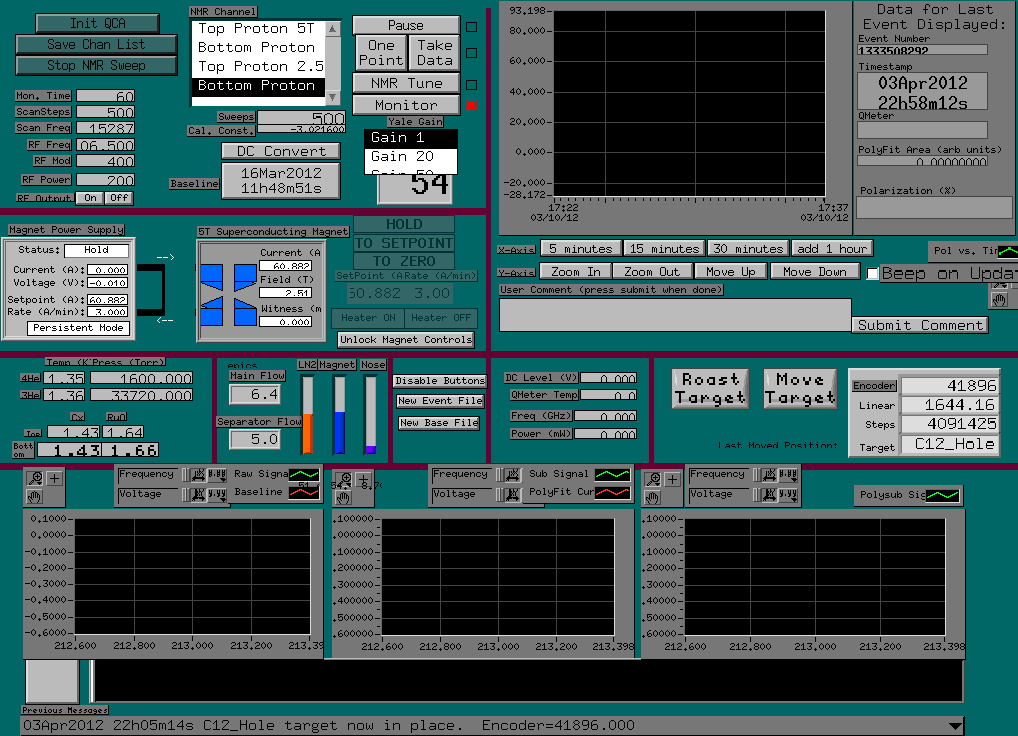Autoscale the Voltage axis on Sub Signal graph
This screenshot has height=736, width=1018.
click(x=512, y=495)
